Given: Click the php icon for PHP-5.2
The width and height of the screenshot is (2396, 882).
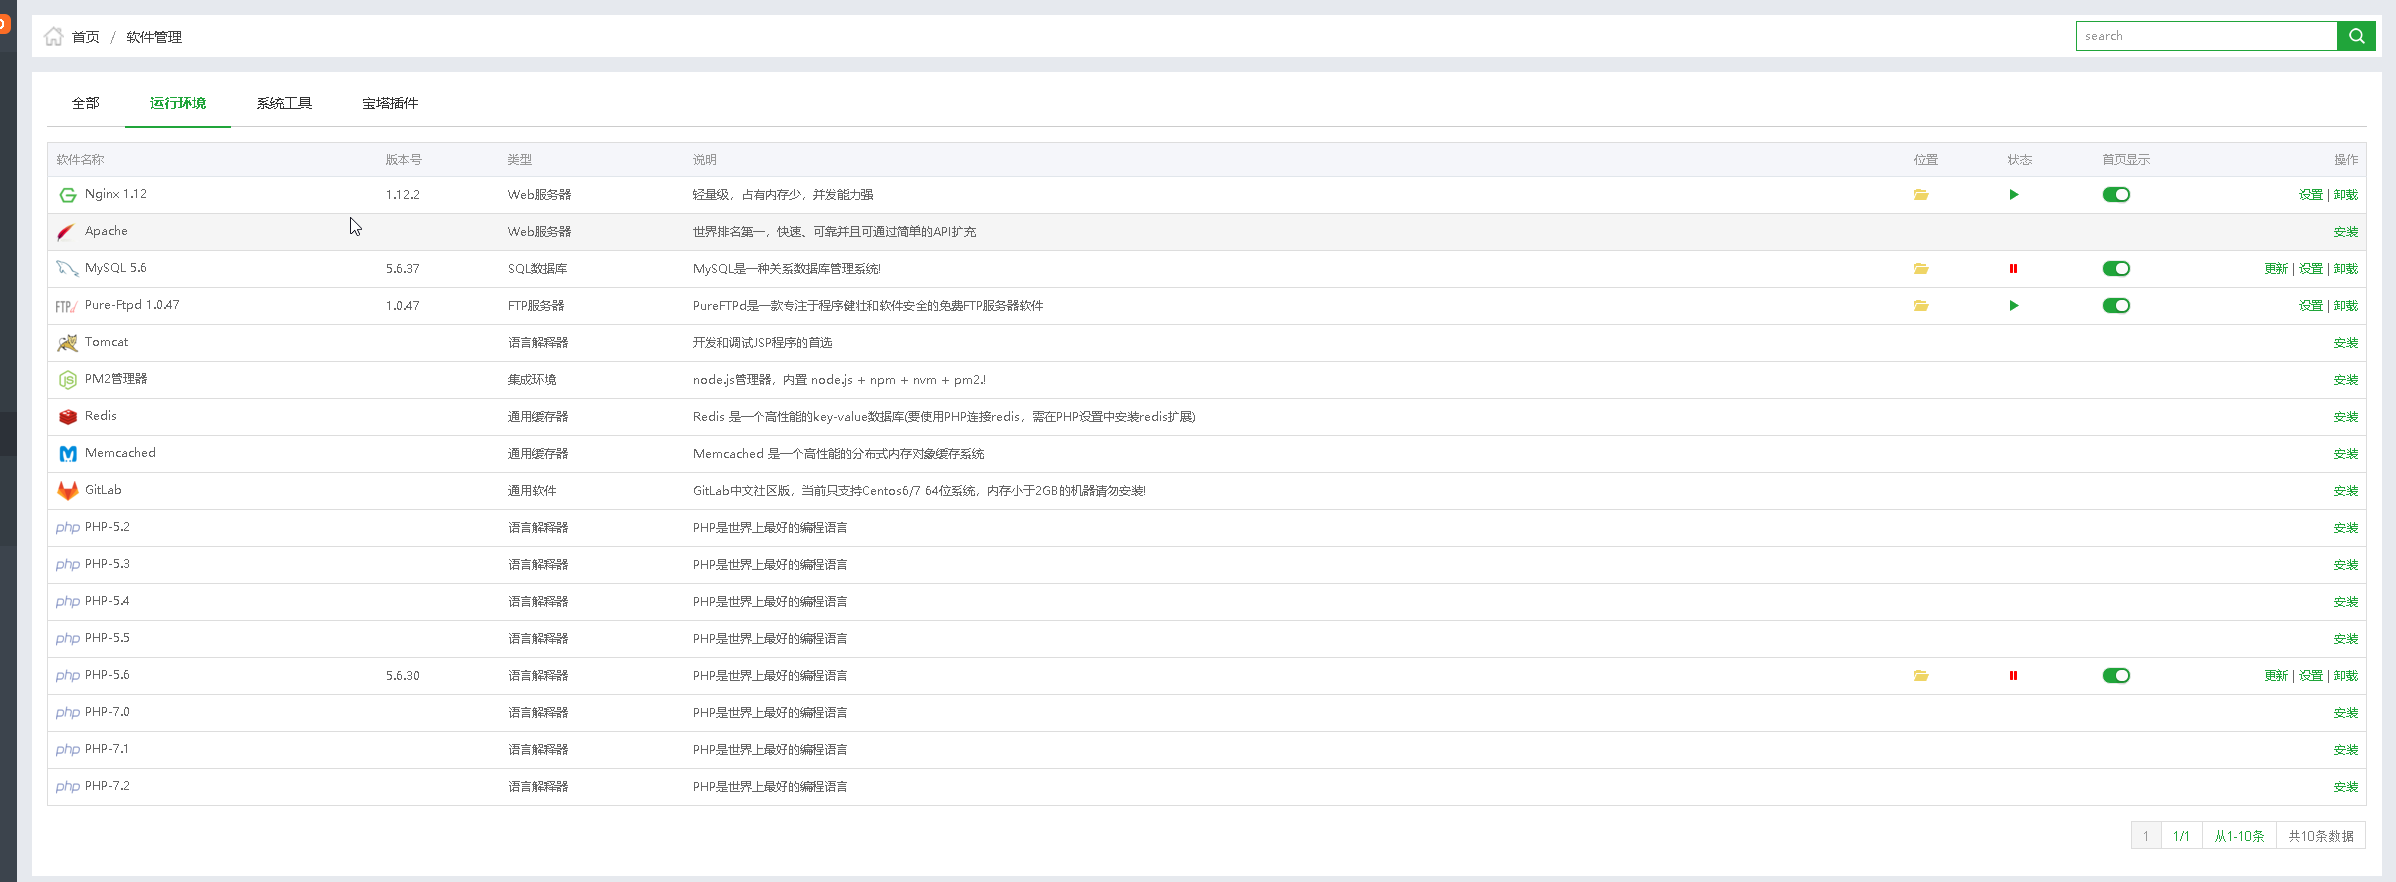Looking at the screenshot, I should click(x=67, y=528).
